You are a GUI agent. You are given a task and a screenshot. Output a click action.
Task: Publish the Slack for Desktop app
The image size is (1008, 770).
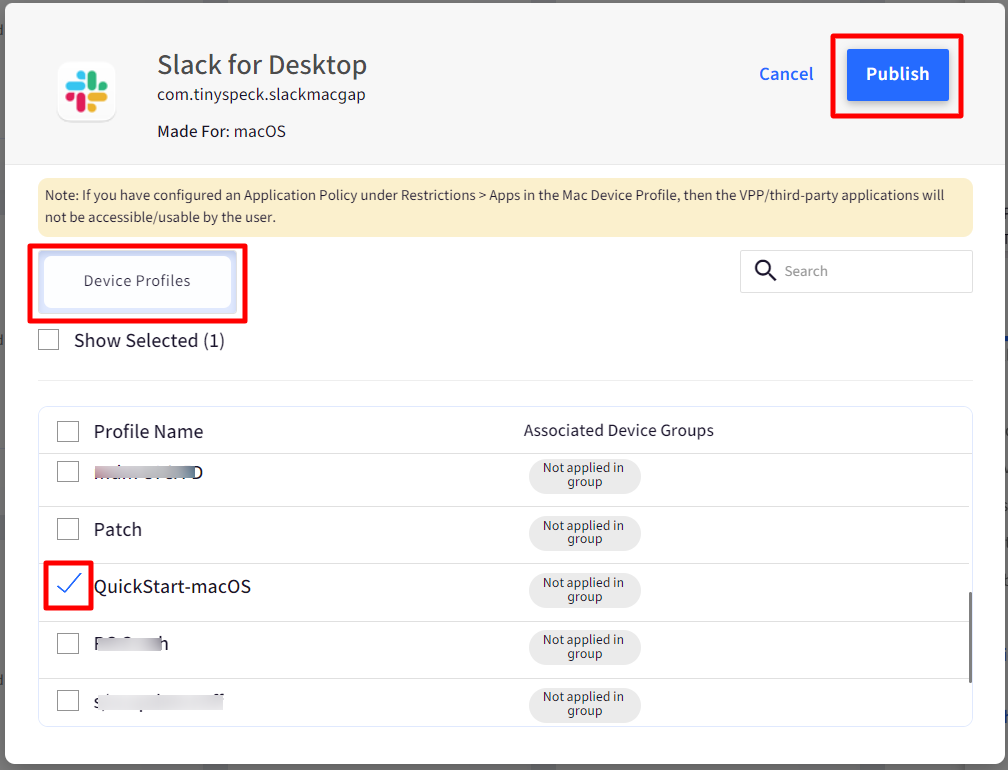point(897,75)
